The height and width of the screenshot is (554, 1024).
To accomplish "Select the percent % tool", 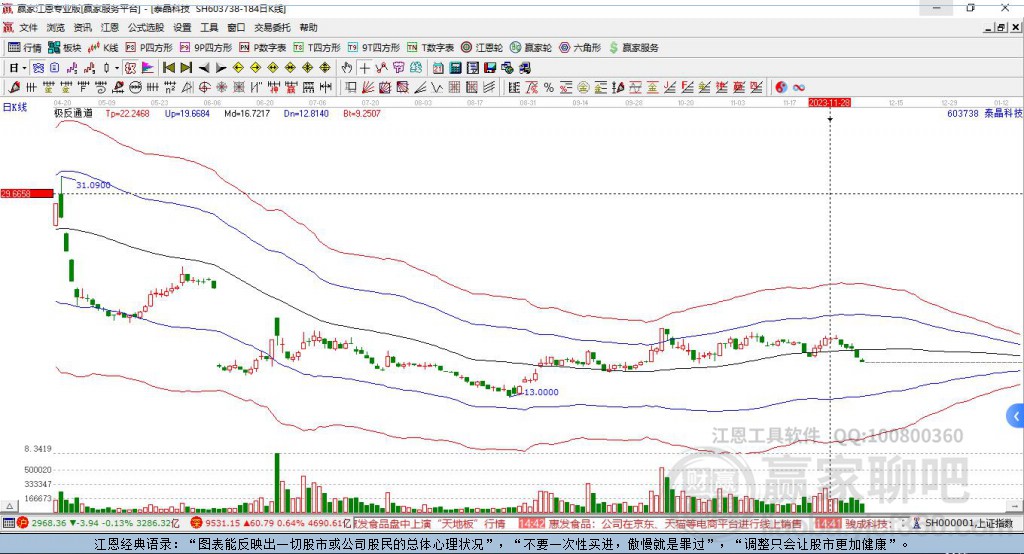I will click(549, 88).
